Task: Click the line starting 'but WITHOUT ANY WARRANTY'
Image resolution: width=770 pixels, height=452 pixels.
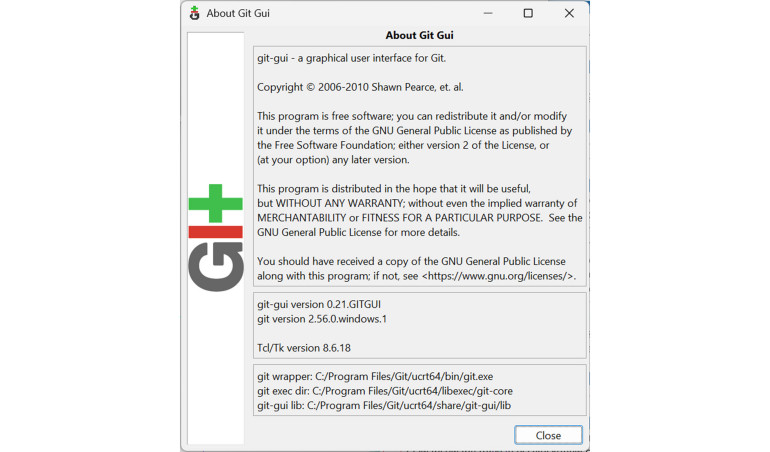Action: click(x=417, y=203)
